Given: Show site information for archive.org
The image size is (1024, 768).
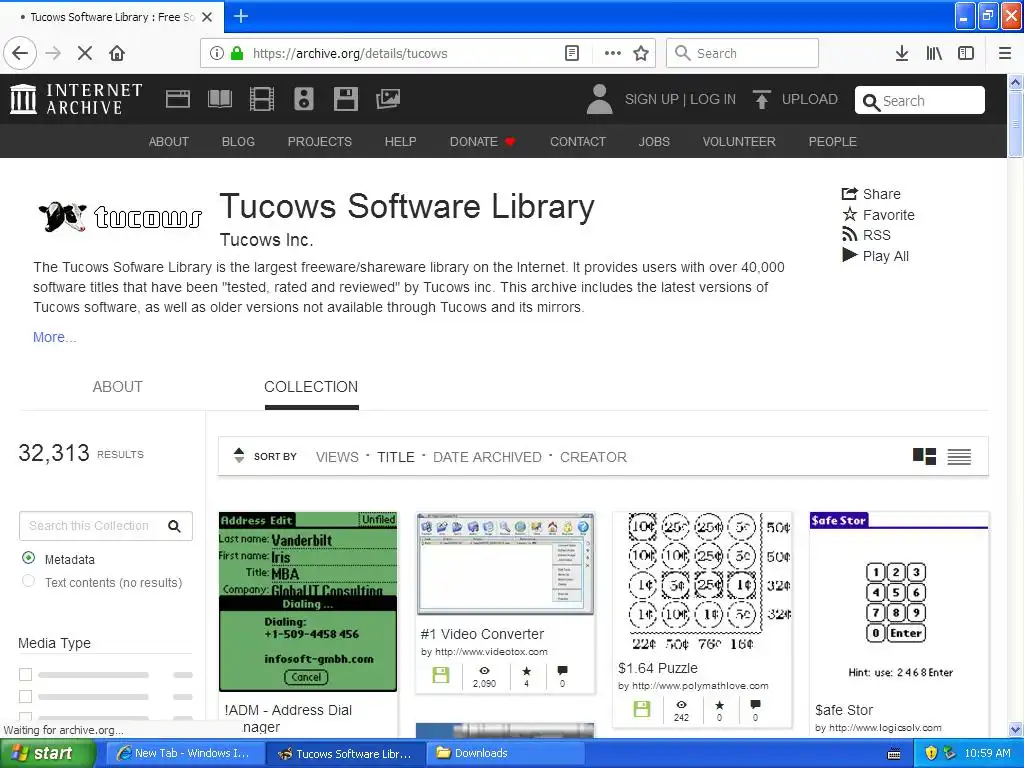Looking at the screenshot, I should coord(217,54).
